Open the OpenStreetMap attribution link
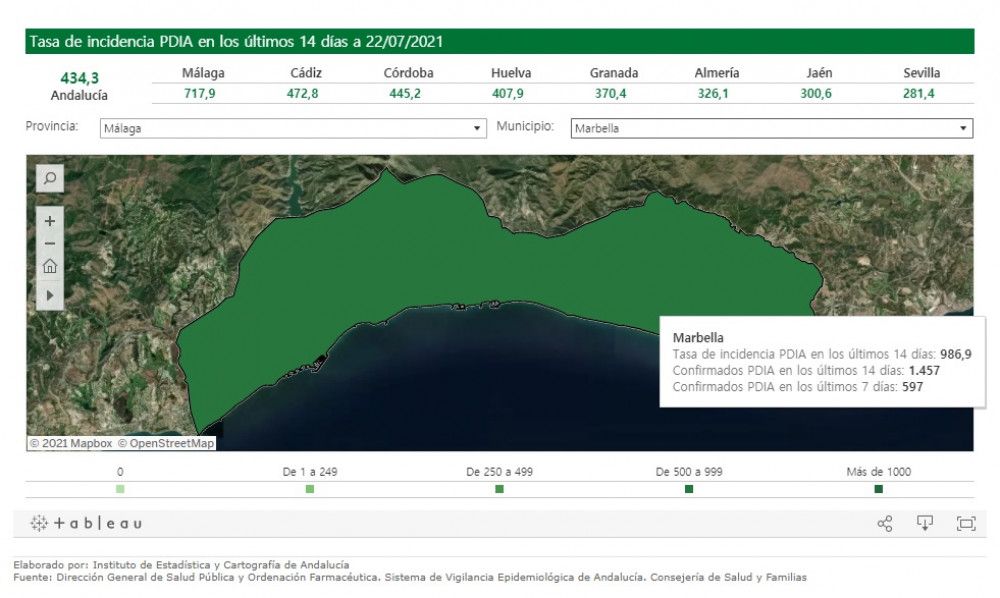 (x=166, y=443)
